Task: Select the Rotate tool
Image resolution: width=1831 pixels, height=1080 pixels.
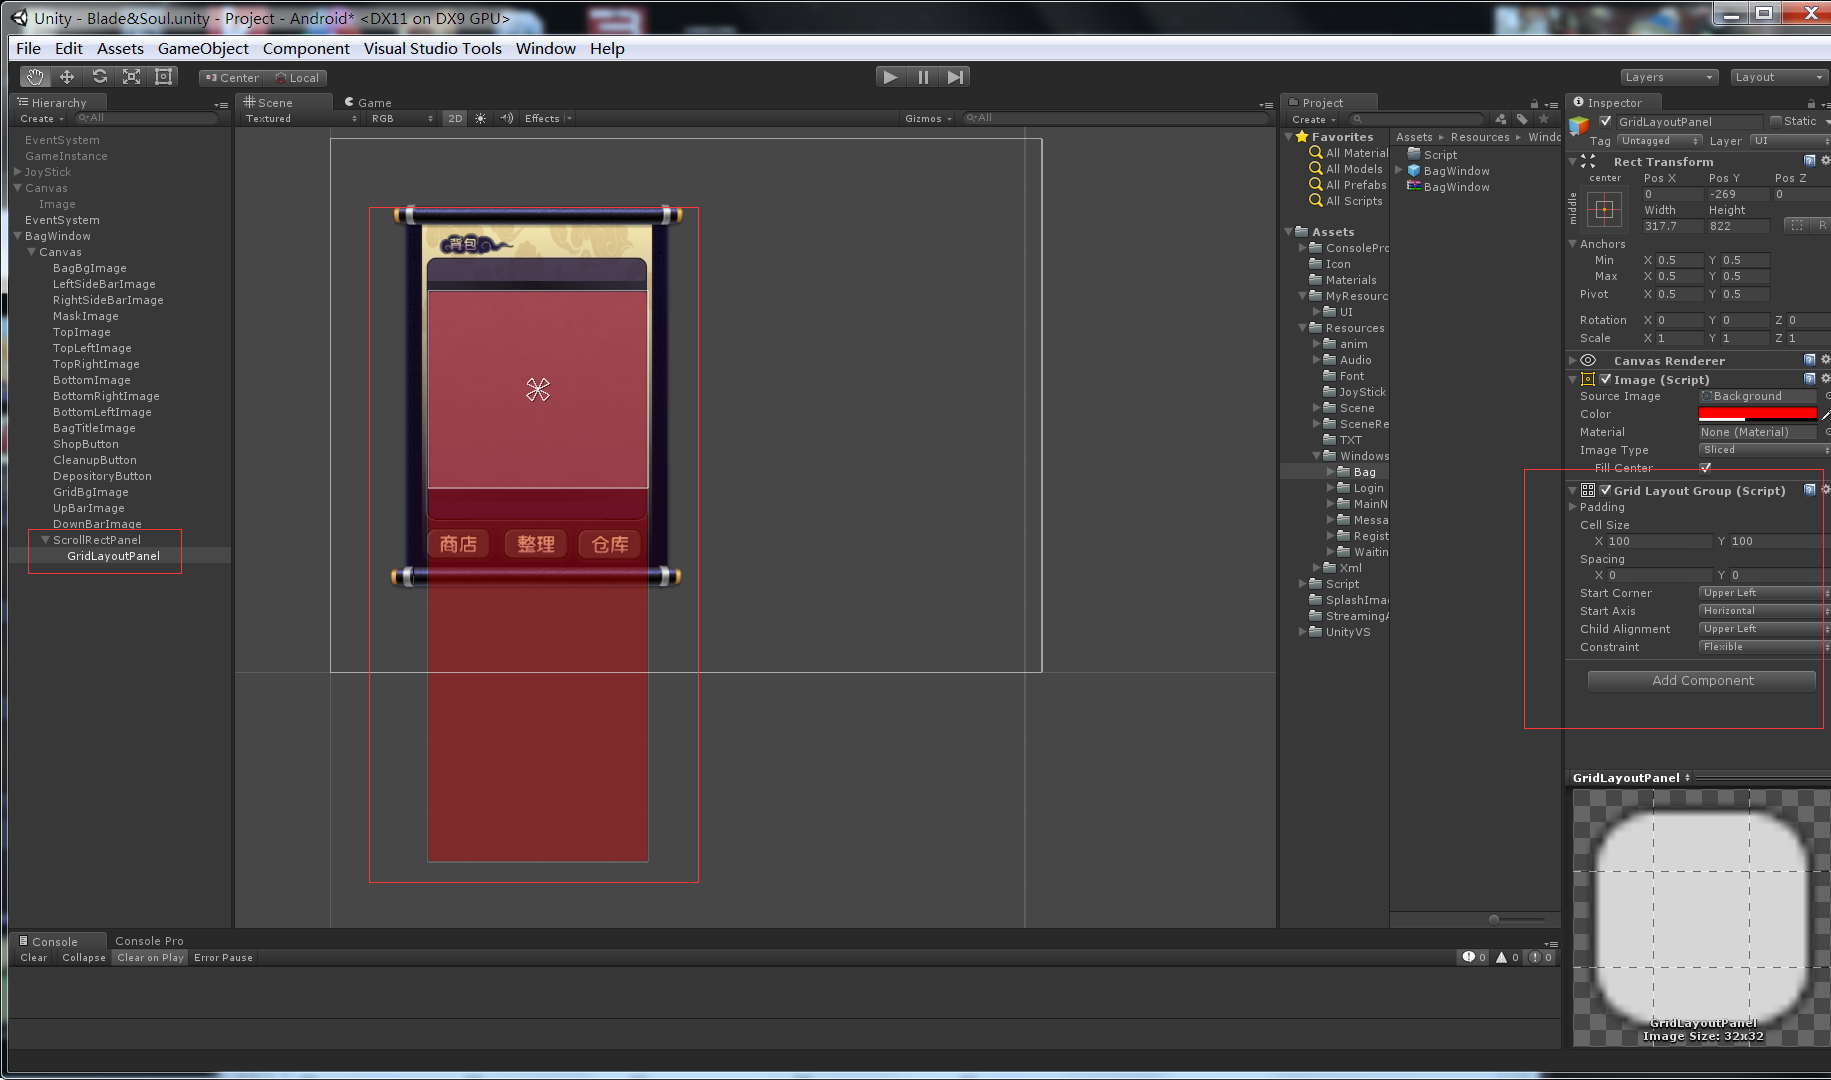Action: pos(99,76)
